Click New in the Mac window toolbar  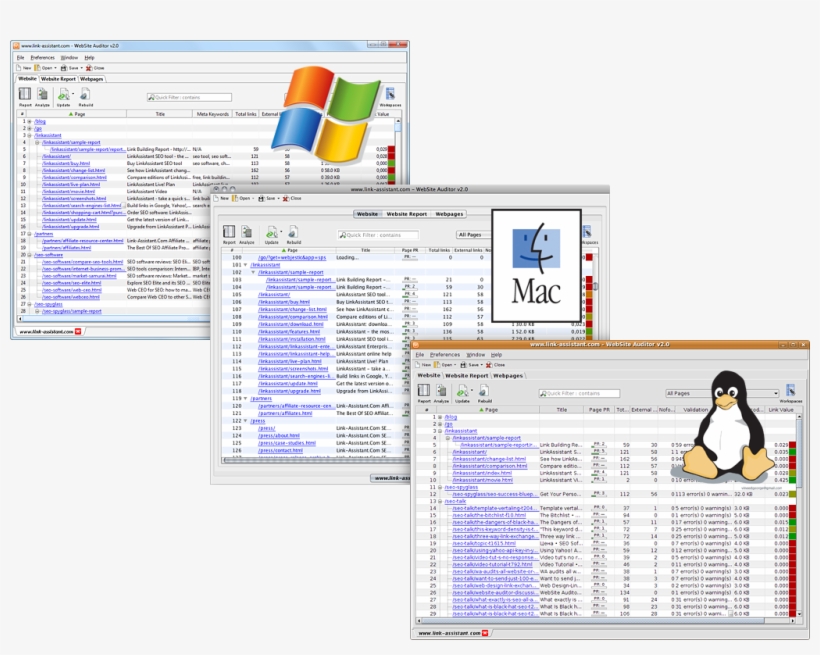point(221,198)
